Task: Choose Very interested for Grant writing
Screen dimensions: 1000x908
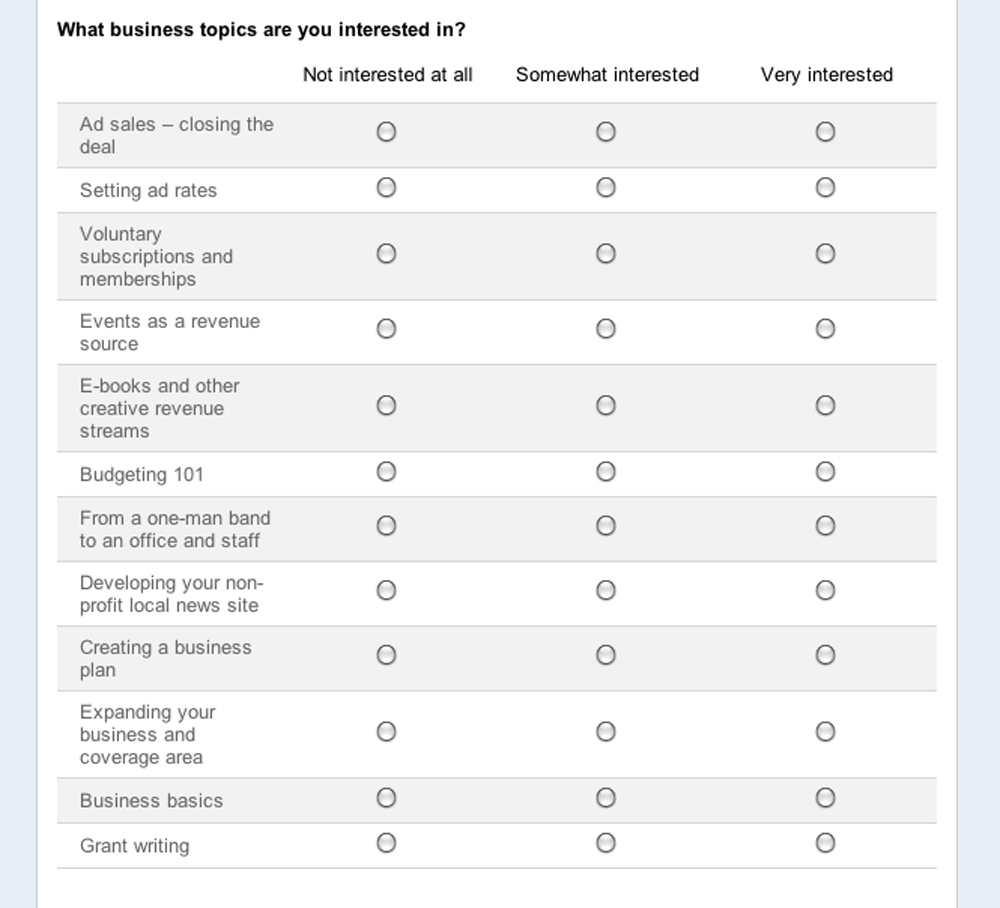Action: tap(825, 844)
